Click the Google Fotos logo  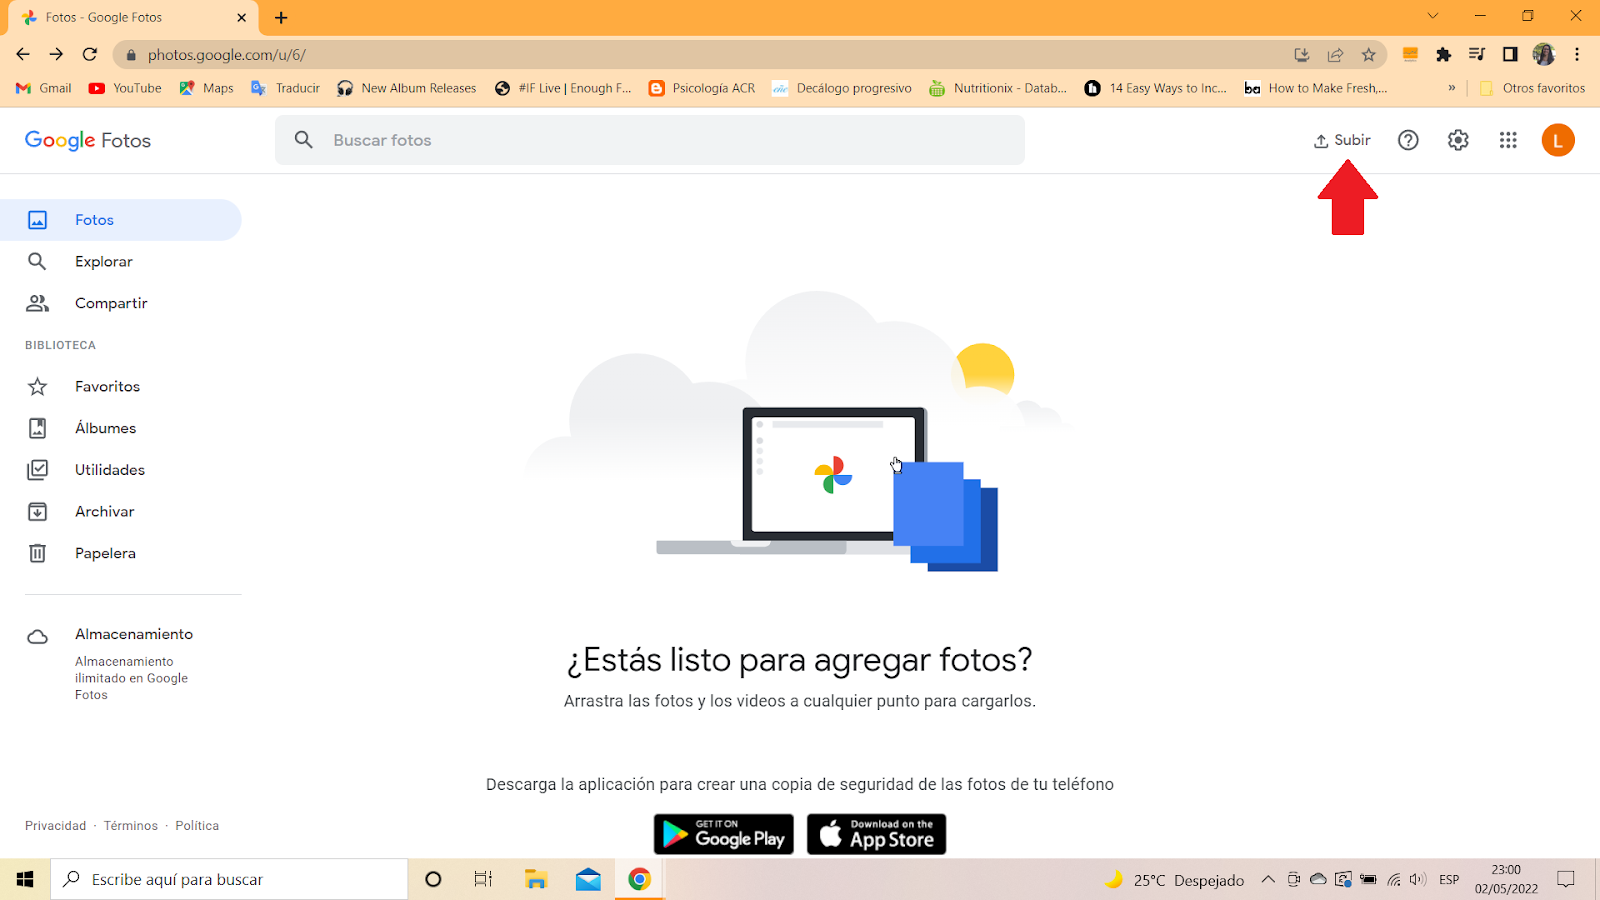point(87,140)
